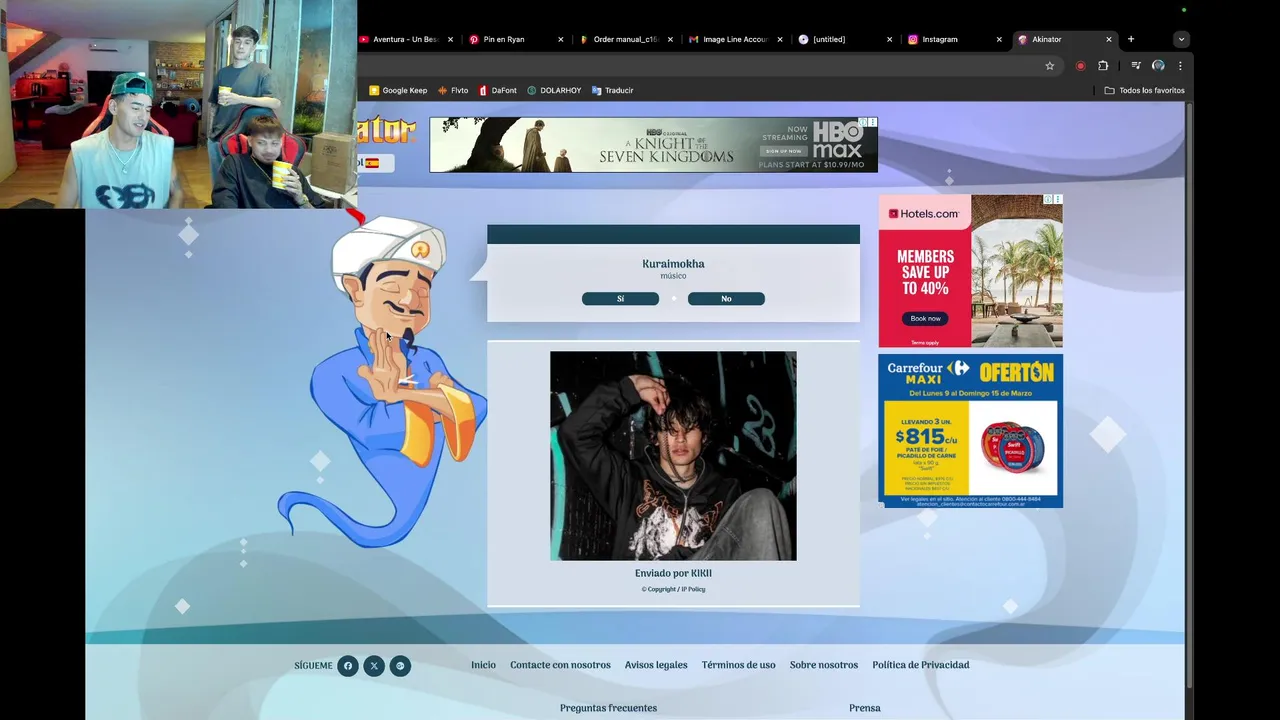
Task: Open the Flvto bookmark
Action: tap(453, 90)
